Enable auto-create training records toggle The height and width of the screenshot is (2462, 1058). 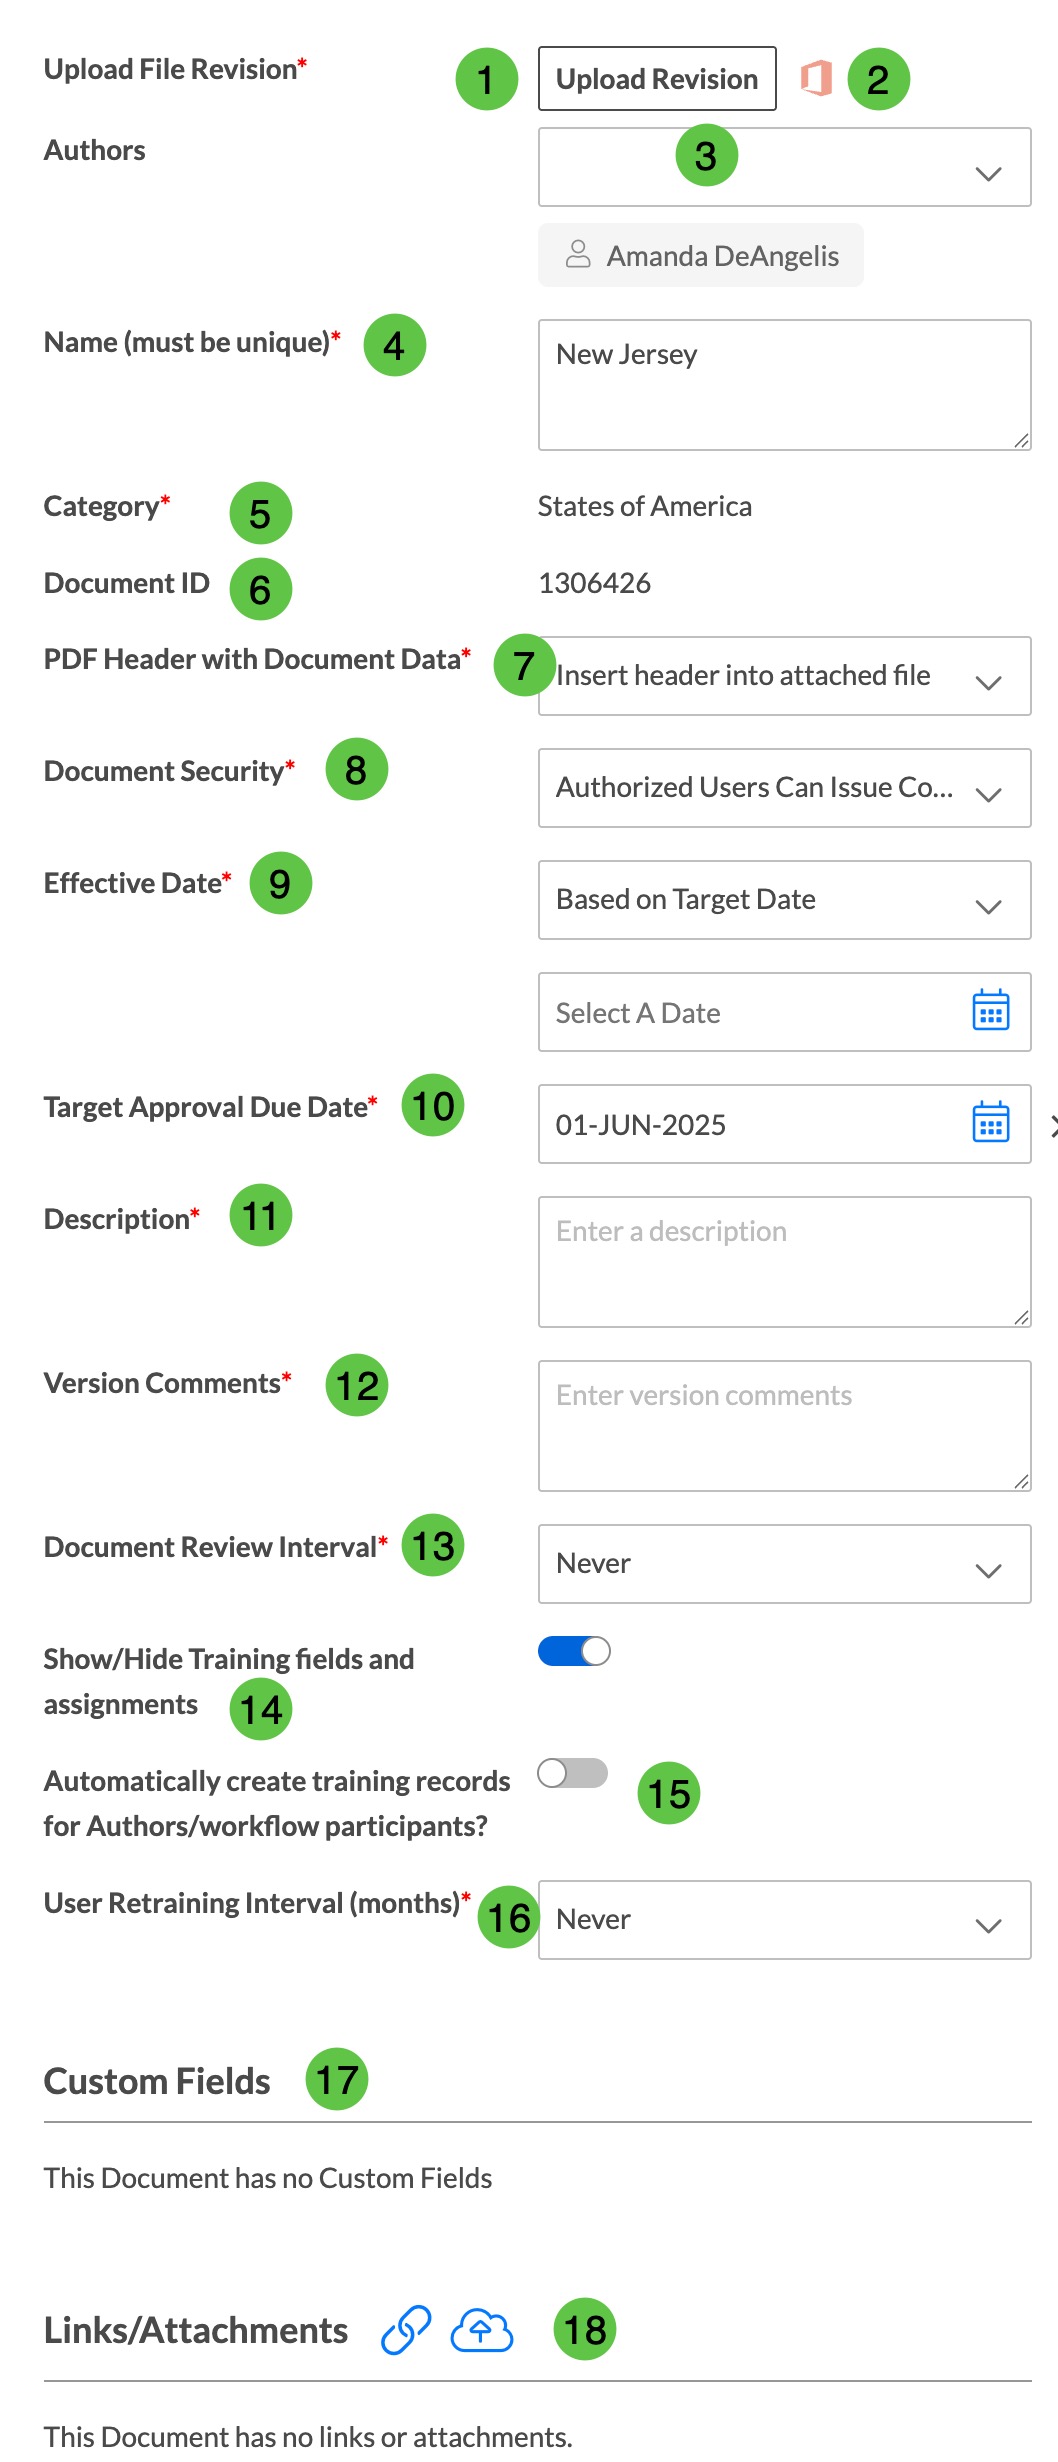572,1773
